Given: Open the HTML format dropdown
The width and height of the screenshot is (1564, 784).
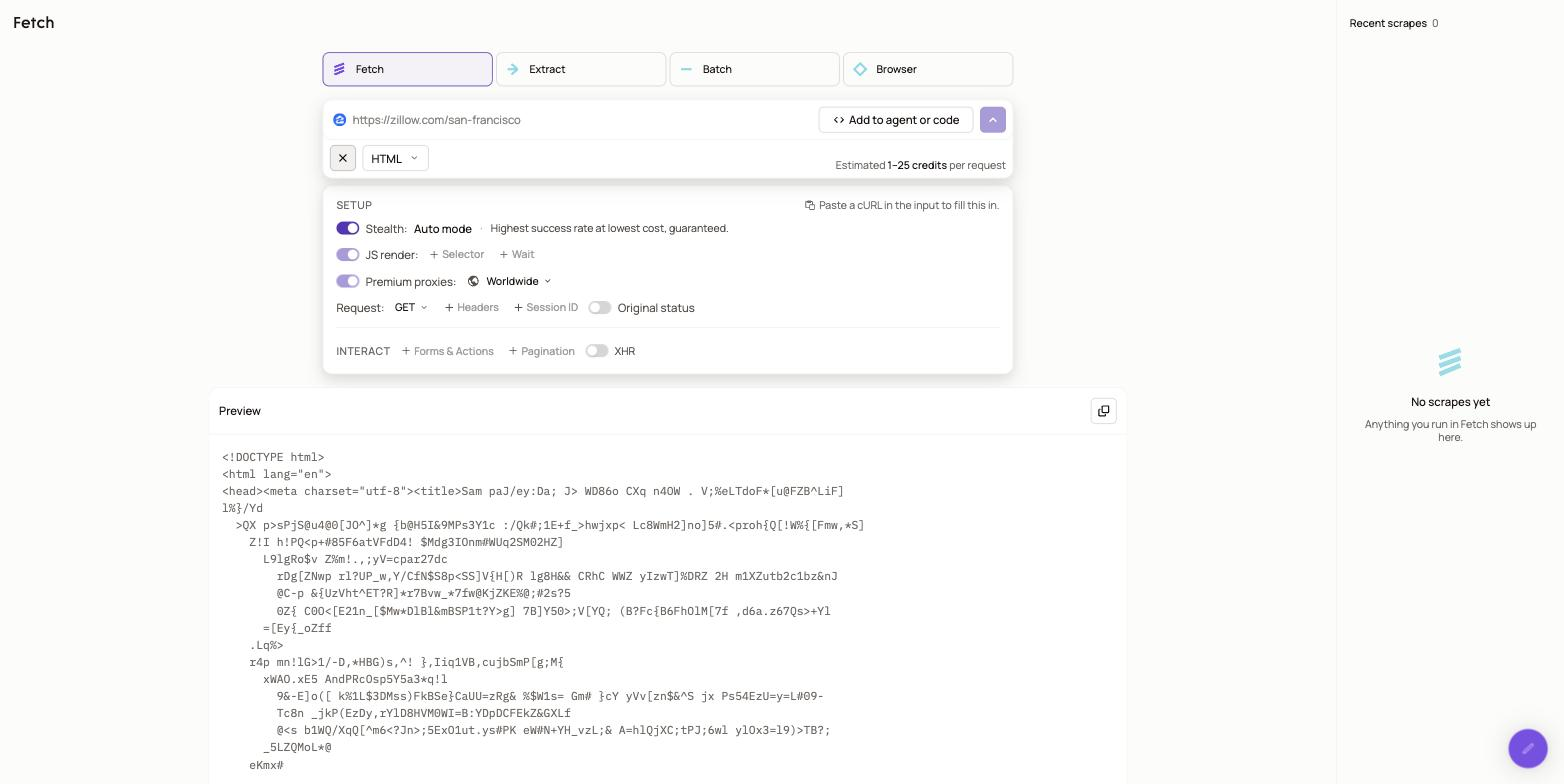Looking at the screenshot, I should click(395, 158).
